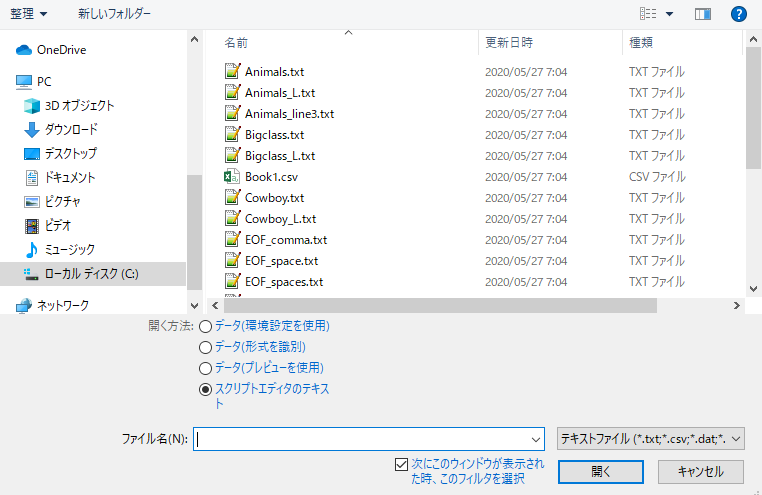The width and height of the screenshot is (762, 495).
Task: Click the Book1.csv file name
Action: 271,177
